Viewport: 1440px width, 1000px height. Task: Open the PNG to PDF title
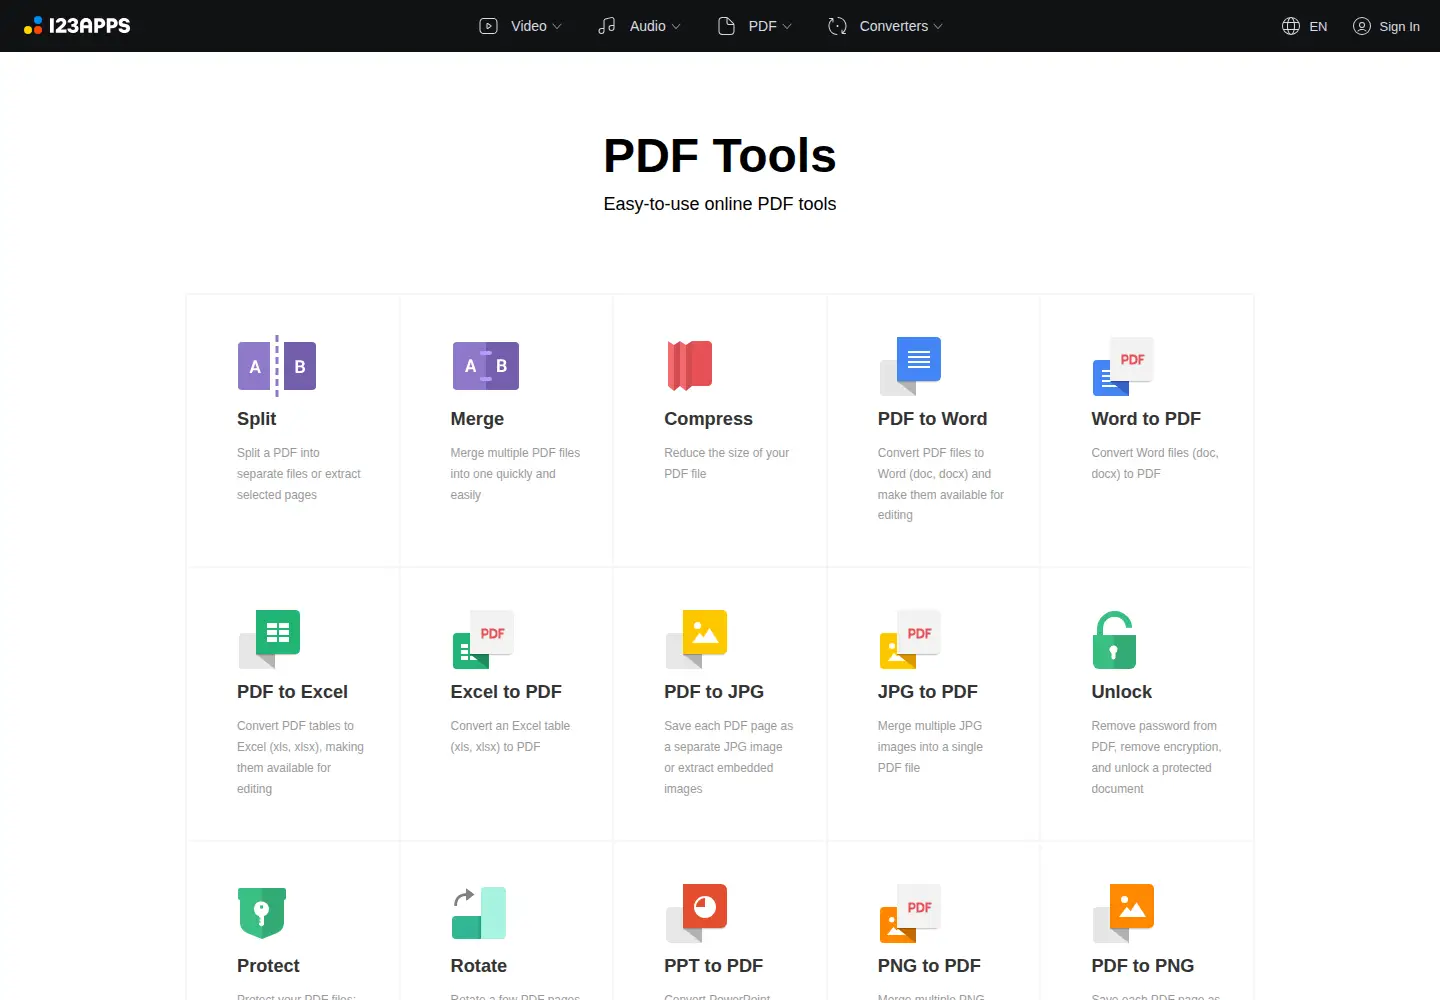point(929,966)
